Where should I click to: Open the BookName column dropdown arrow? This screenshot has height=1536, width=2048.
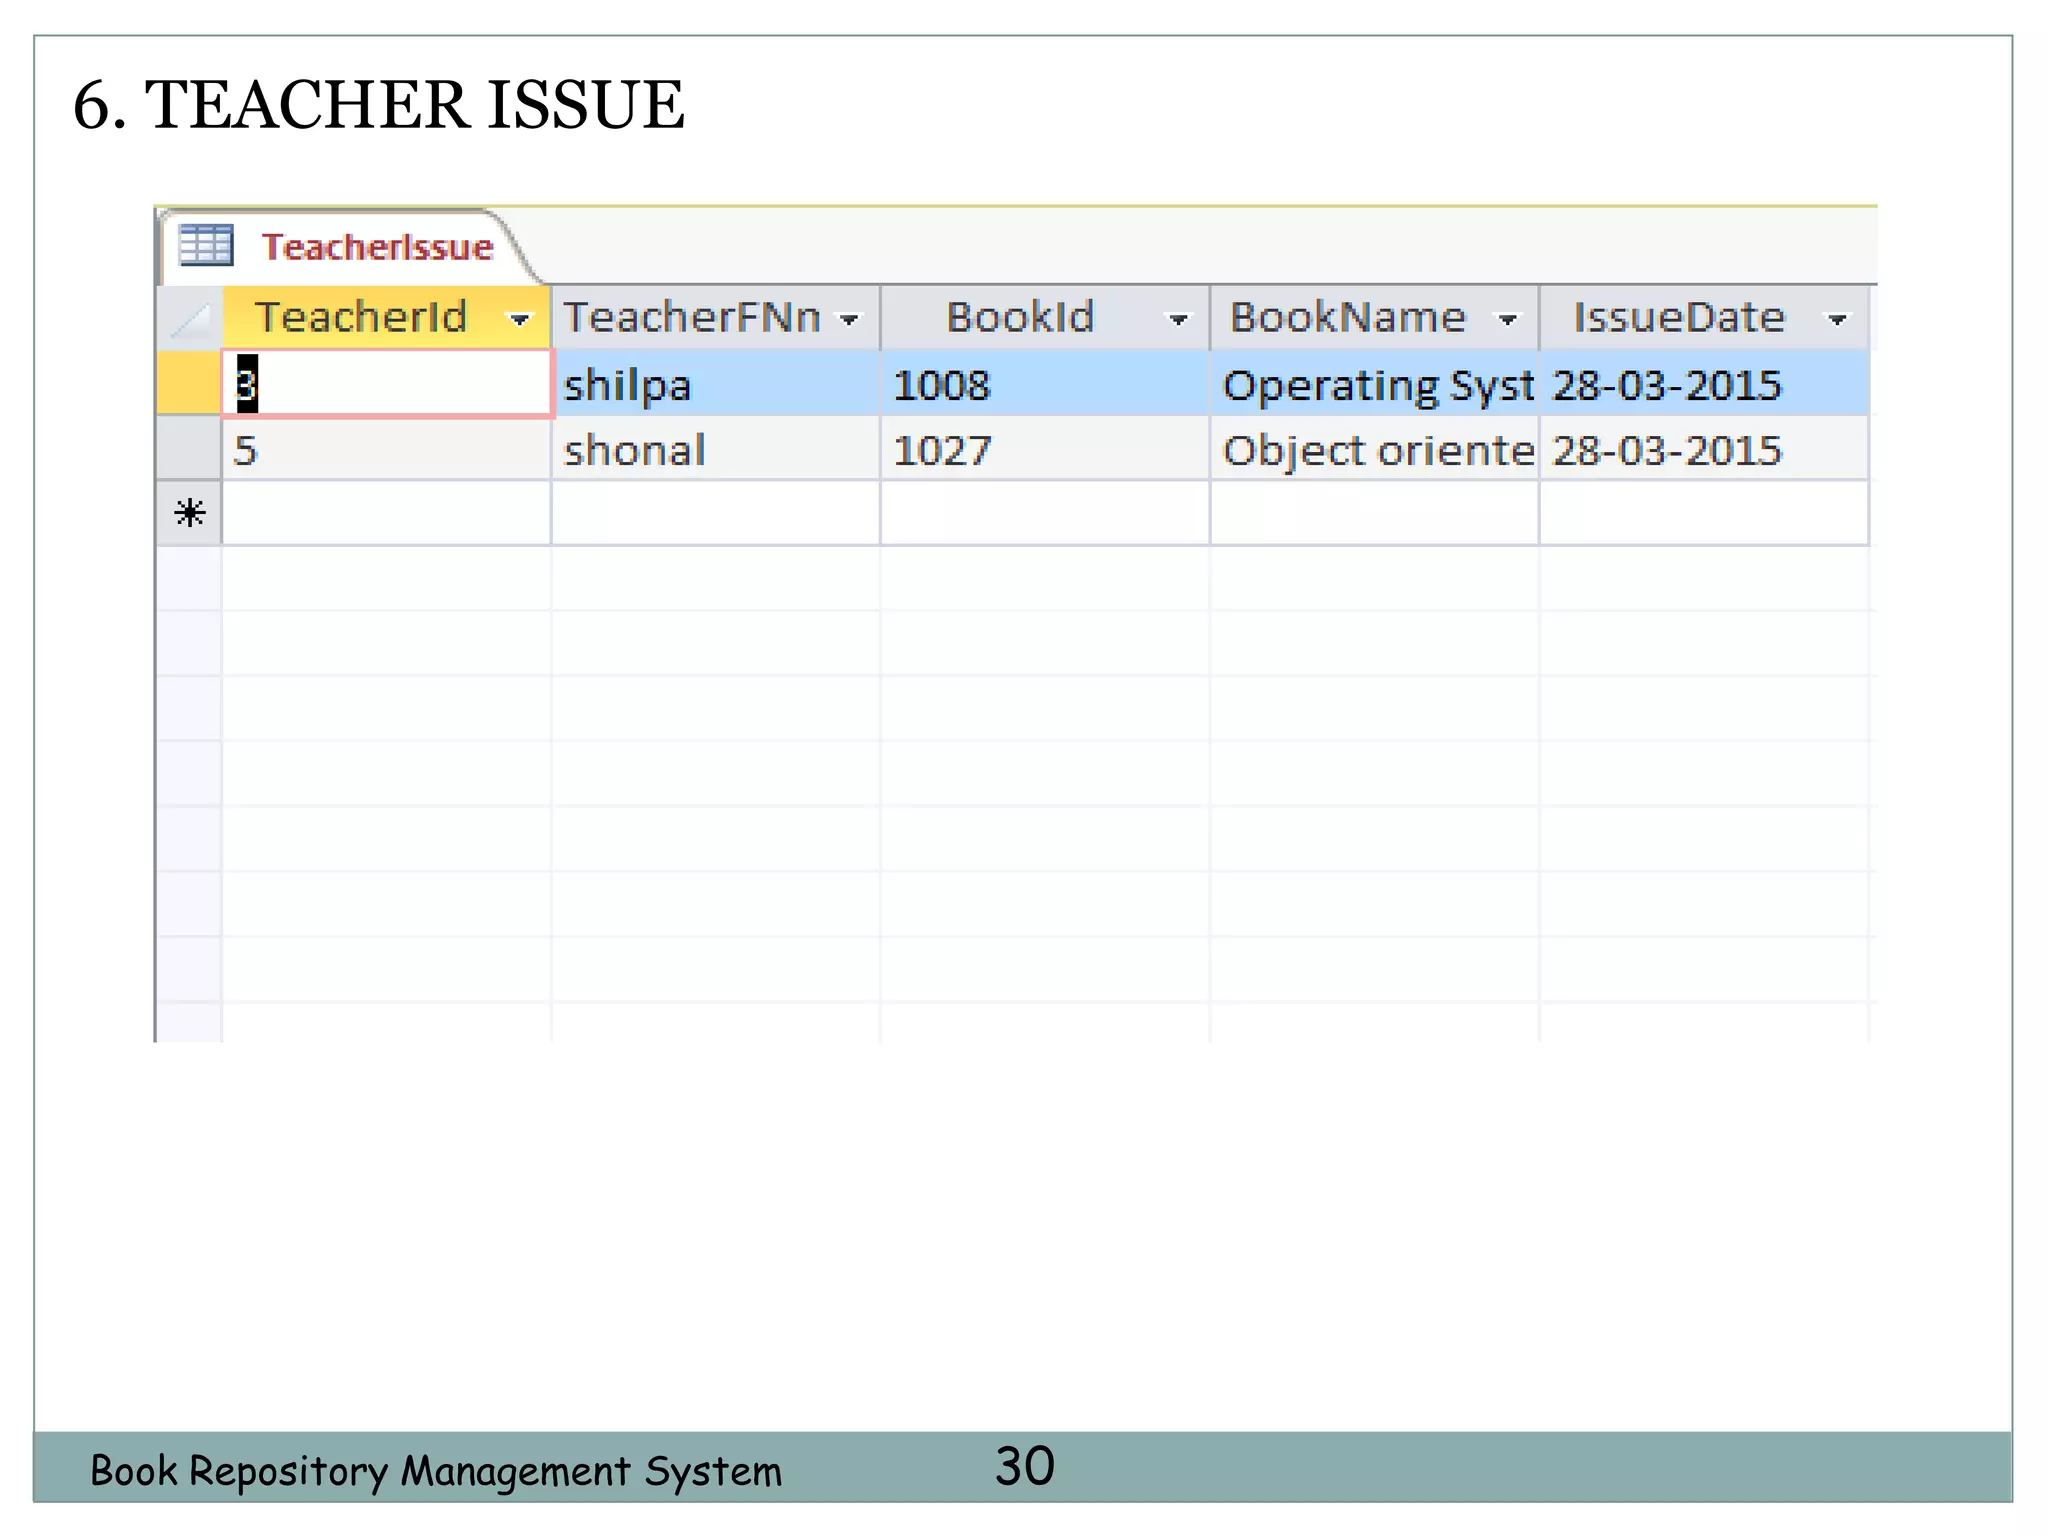click(x=1507, y=320)
